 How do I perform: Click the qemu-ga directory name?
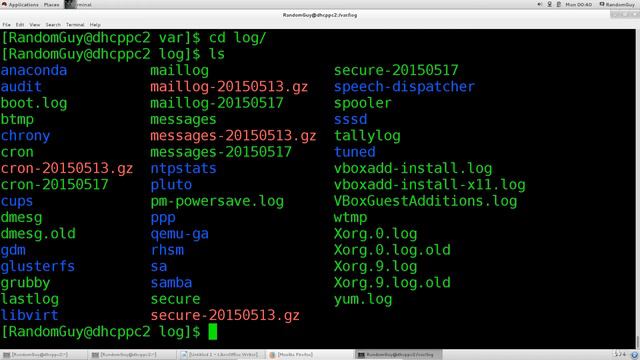179,234
